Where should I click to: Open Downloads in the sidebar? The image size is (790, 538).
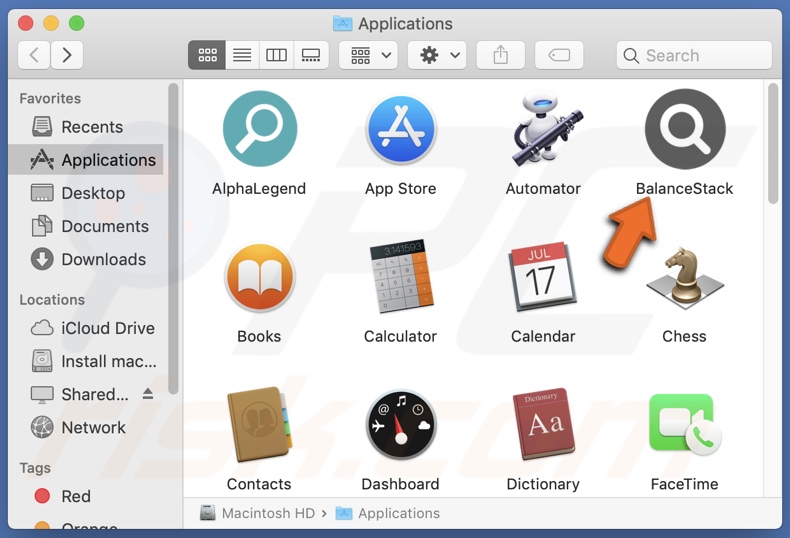(85, 259)
